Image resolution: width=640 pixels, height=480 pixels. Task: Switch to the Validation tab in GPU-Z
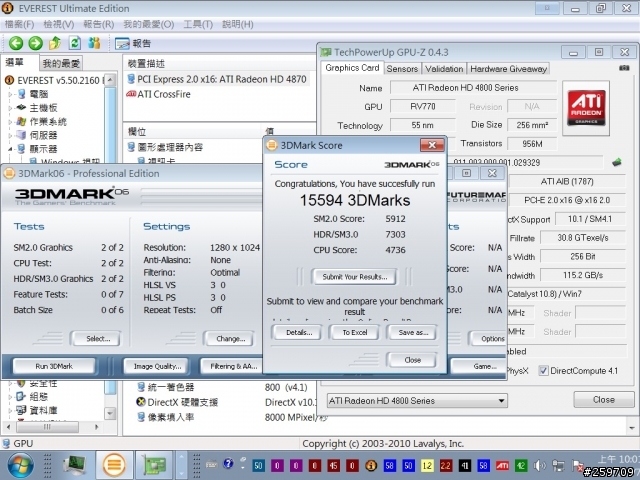444,69
